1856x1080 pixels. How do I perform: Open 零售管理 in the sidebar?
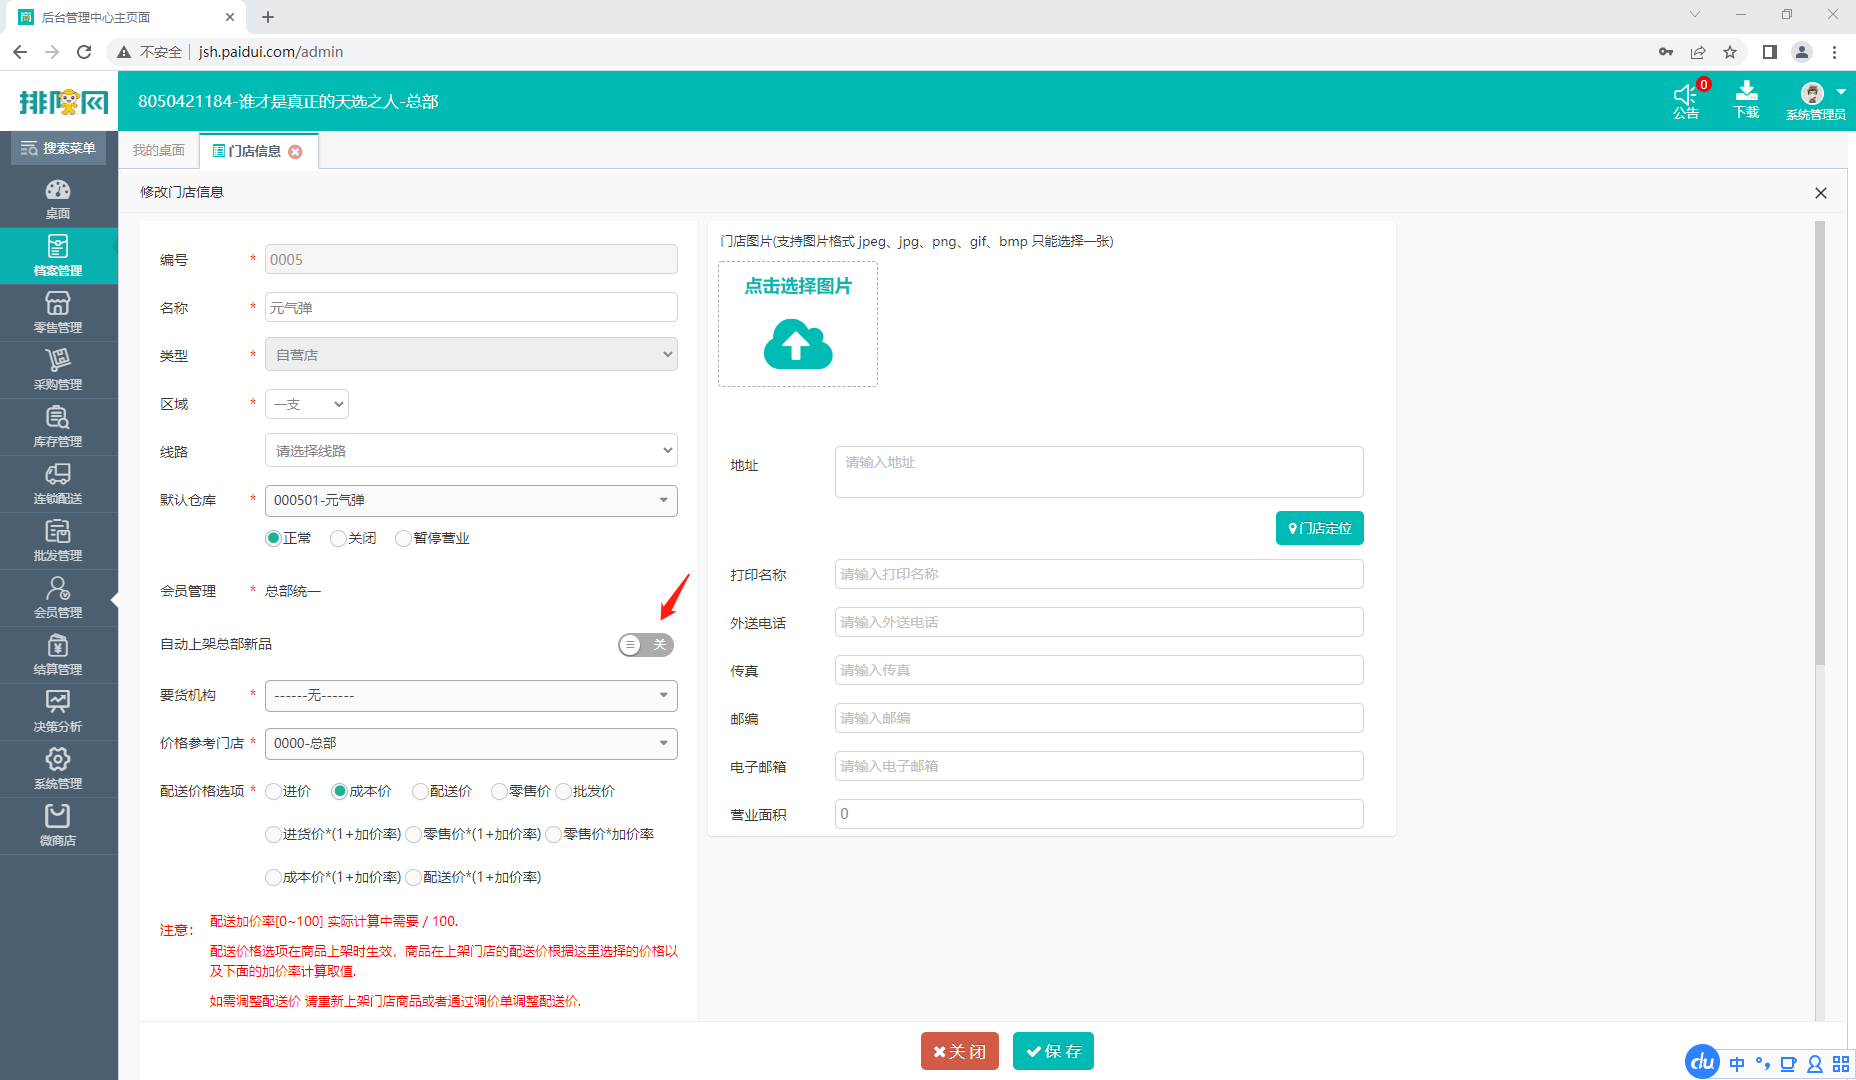tap(58, 313)
